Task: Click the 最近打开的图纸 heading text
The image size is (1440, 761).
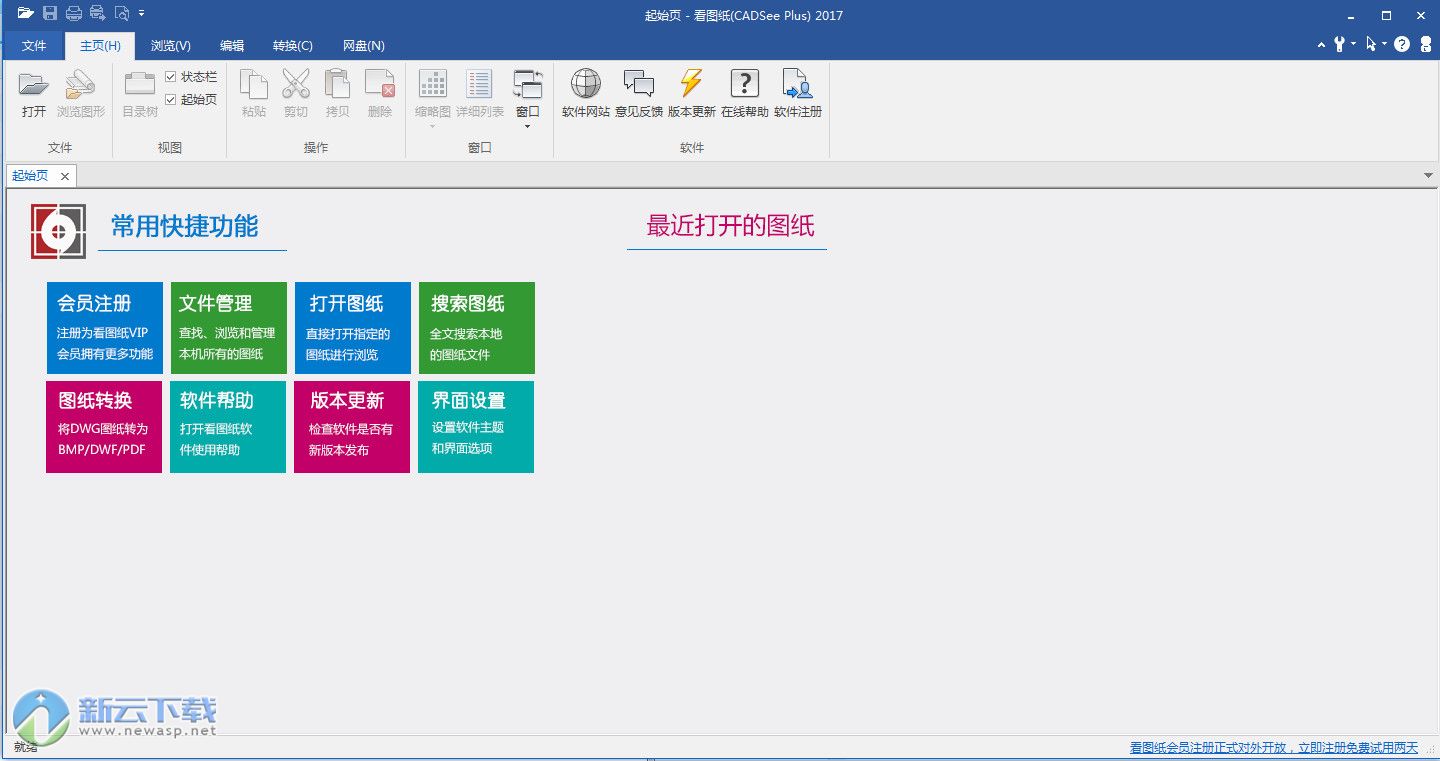Action: 730,226
